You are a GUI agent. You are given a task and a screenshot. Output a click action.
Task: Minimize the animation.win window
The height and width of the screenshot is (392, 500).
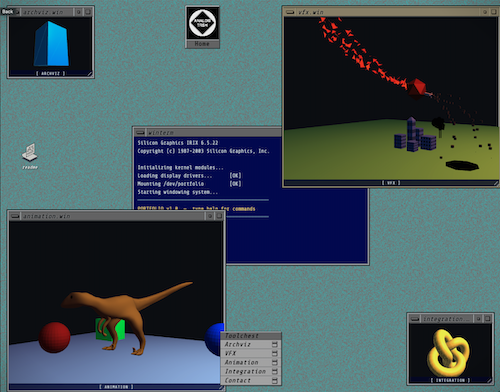[210, 216]
